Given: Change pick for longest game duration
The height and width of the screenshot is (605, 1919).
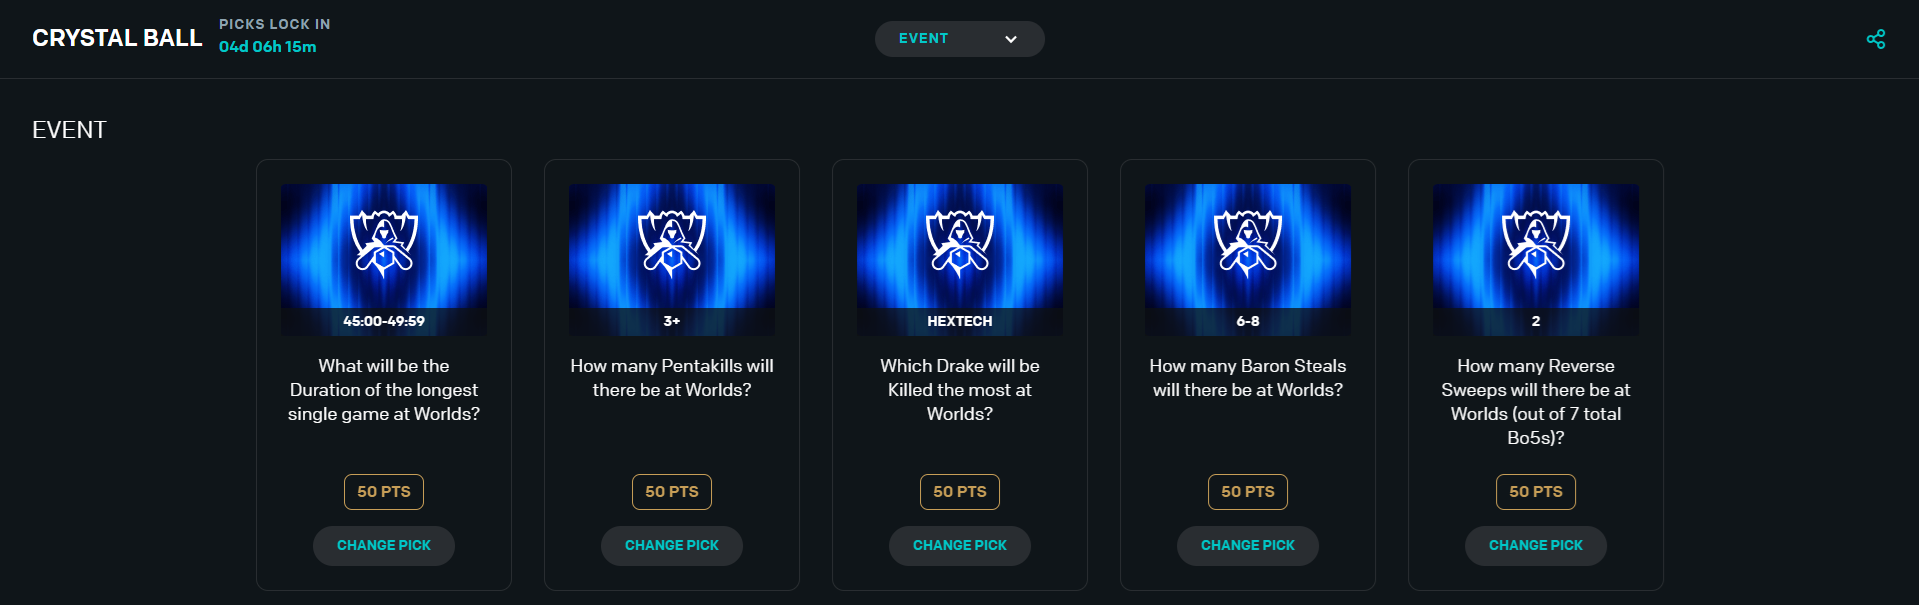Looking at the screenshot, I should [x=384, y=545].
